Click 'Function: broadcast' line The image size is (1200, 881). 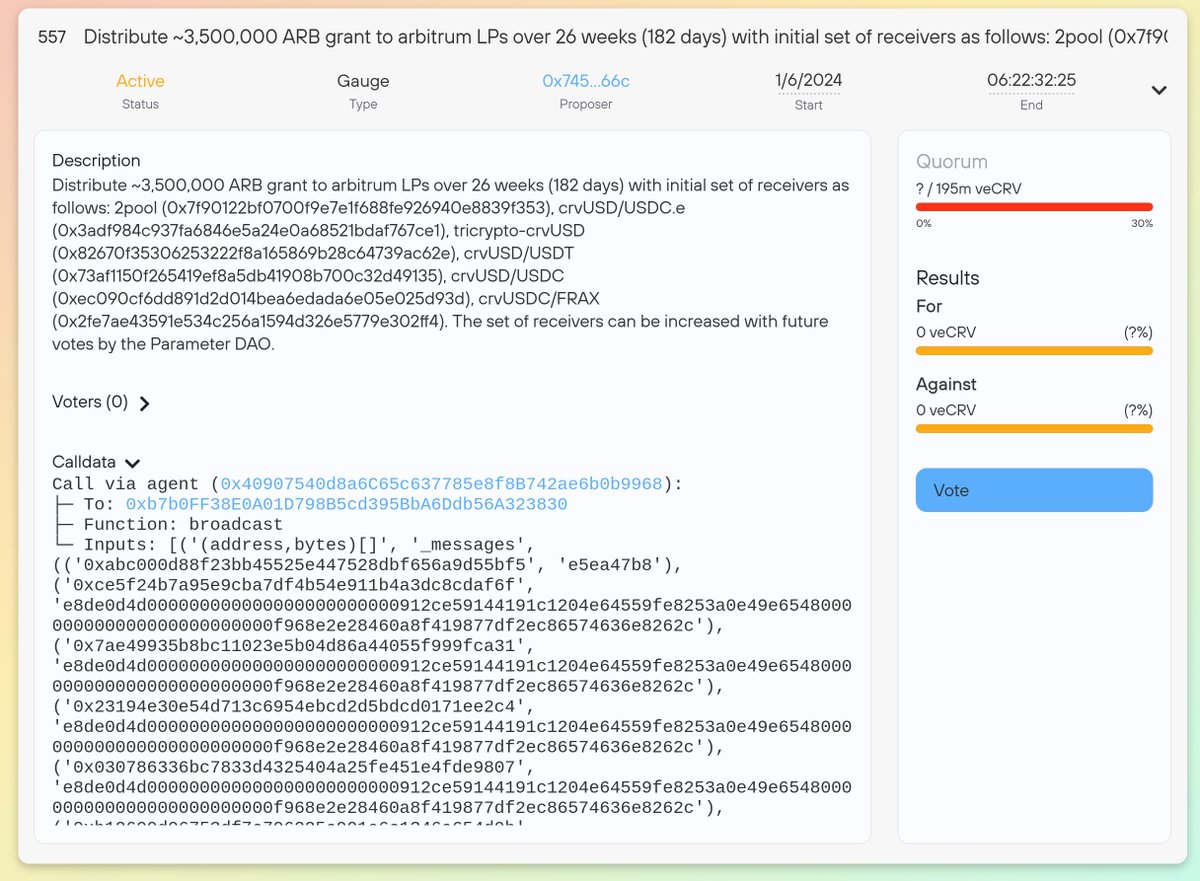[x=183, y=524]
